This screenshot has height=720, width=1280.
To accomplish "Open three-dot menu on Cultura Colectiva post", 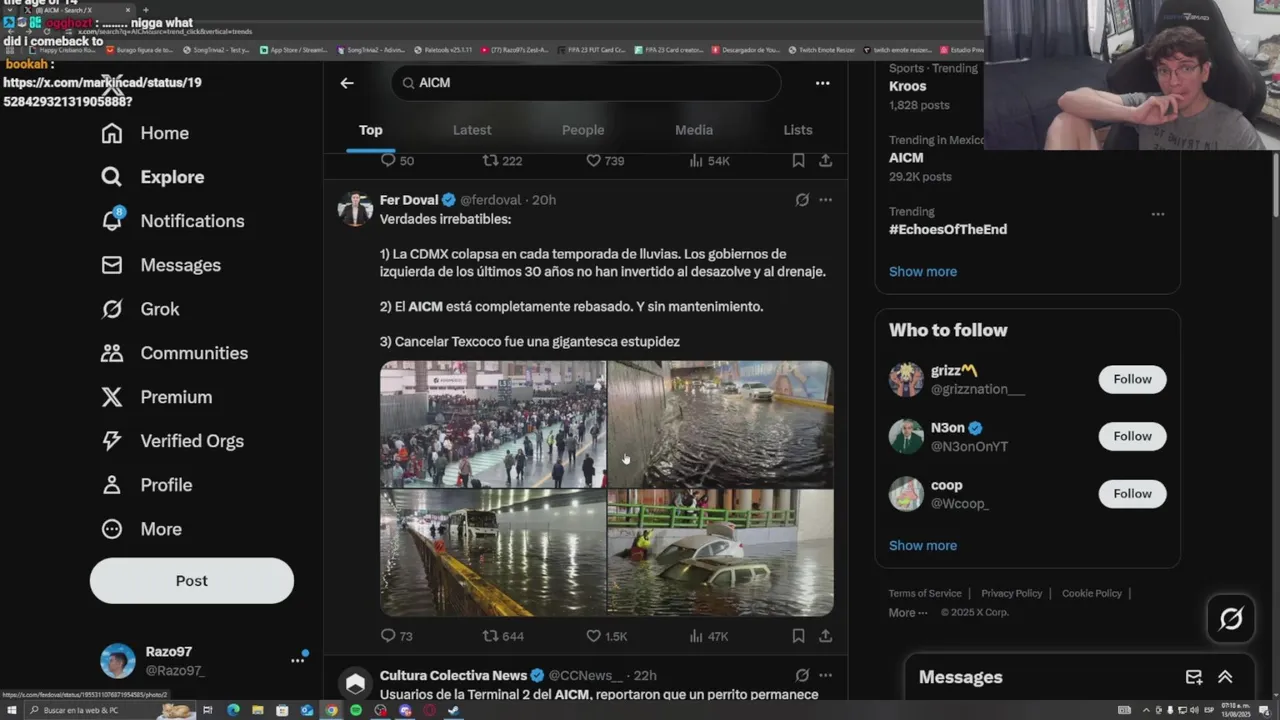I will coord(825,676).
